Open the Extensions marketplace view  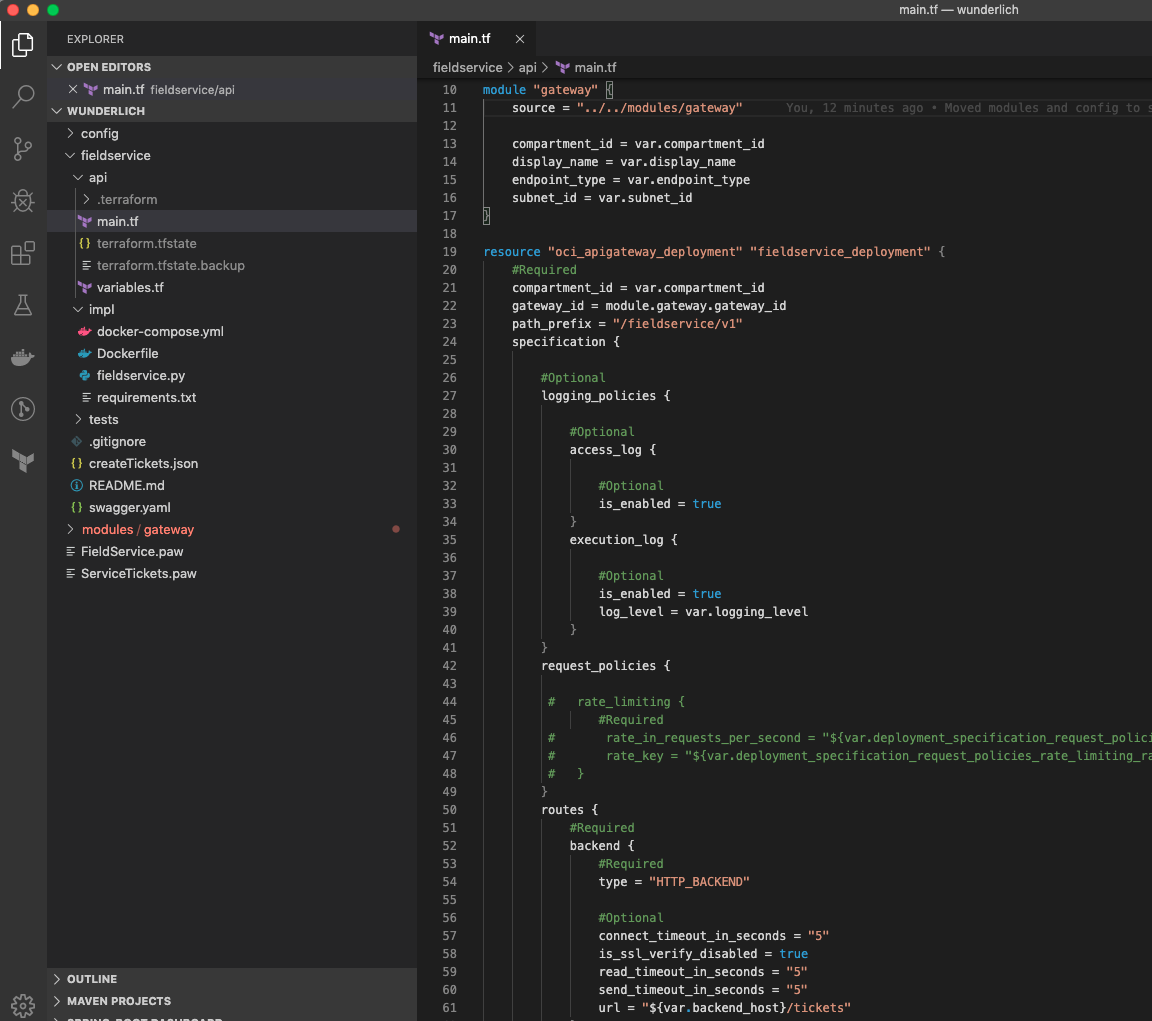[22, 254]
